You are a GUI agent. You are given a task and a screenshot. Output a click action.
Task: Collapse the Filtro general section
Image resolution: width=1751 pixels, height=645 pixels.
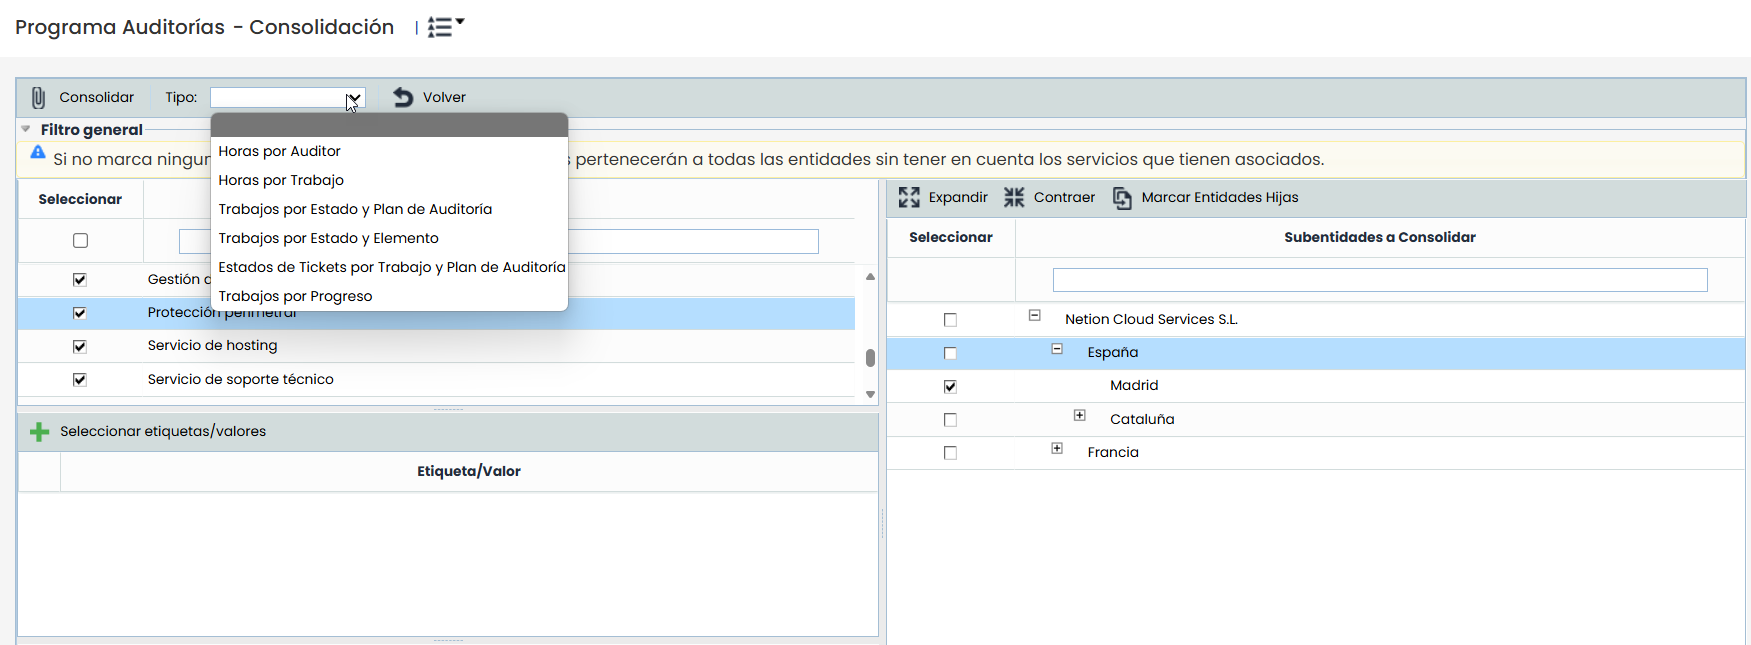click(26, 129)
